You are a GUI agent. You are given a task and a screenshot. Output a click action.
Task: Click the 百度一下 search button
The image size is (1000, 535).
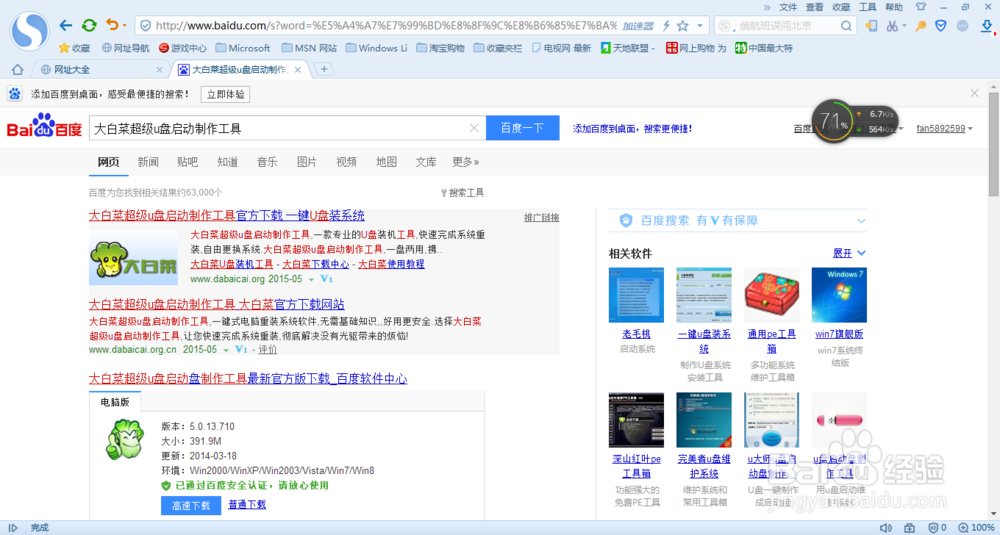(x=522, y=128)
